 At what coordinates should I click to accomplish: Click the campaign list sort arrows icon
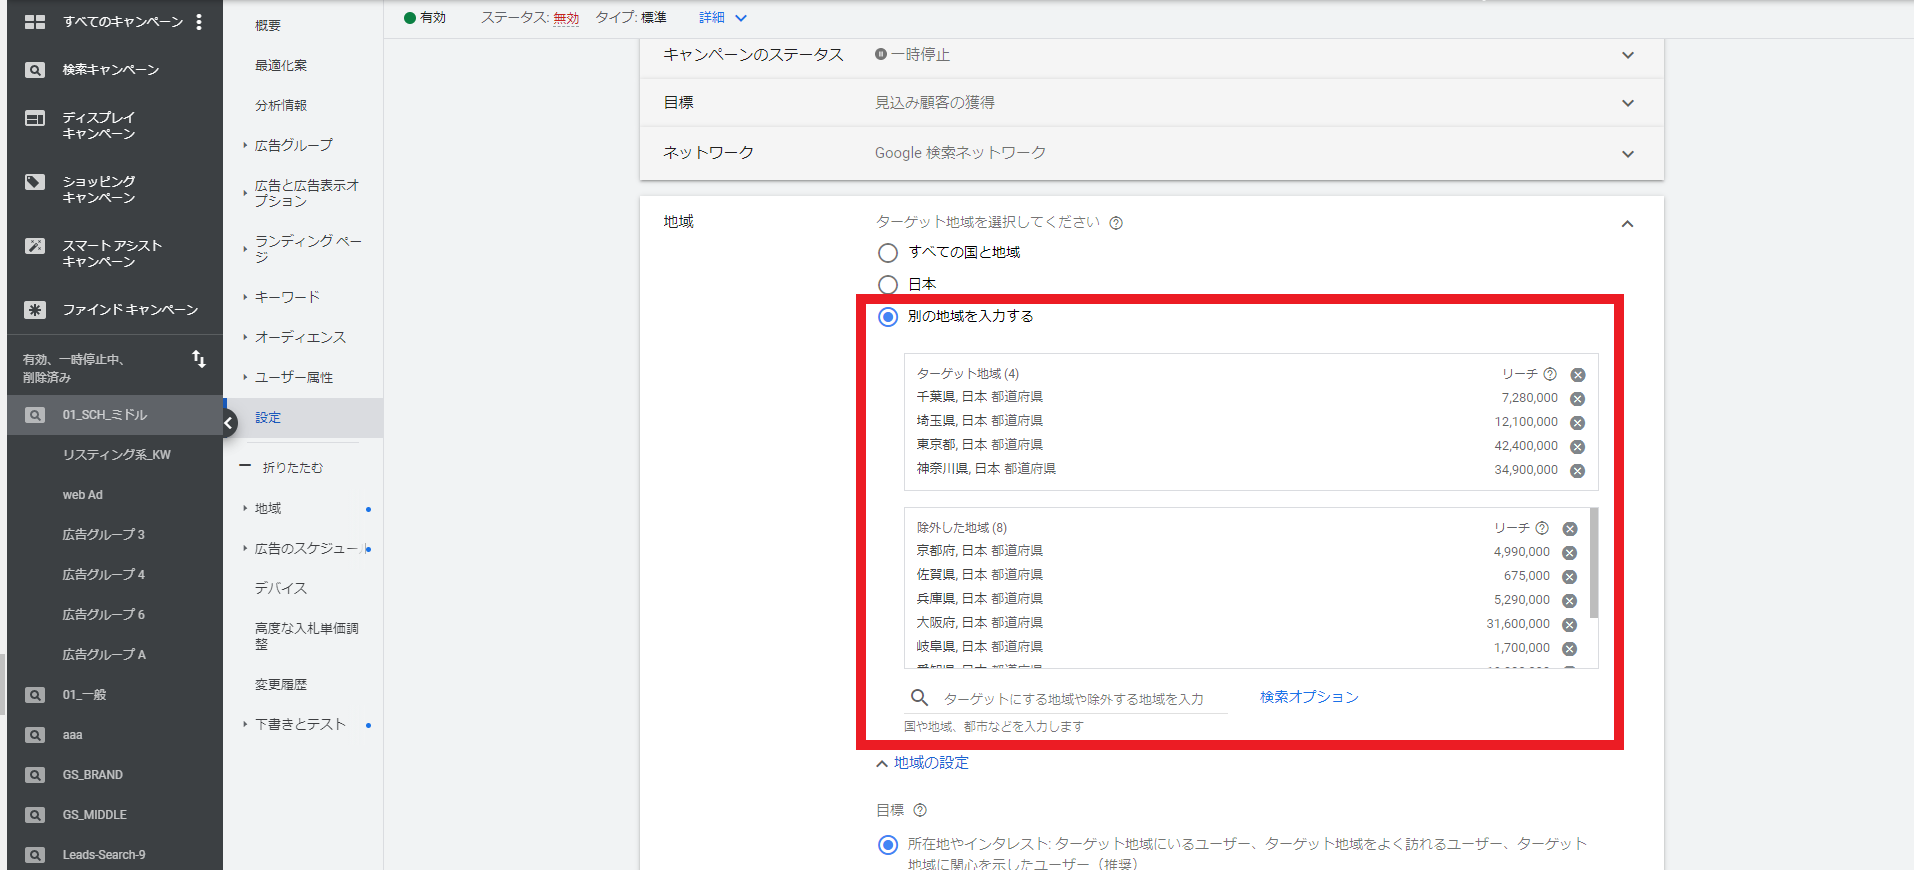199,359
